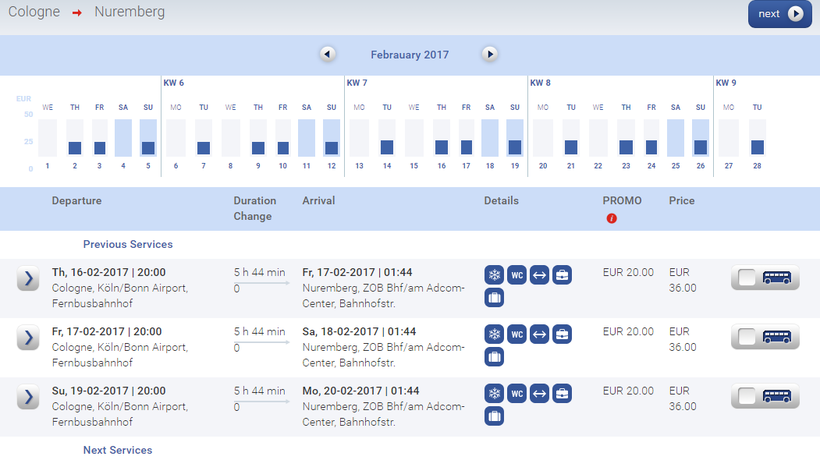Expand the Su, 19-02-2017 departure row
The height and width of the screenshot is (460, 820).
[x=28, y=398]
